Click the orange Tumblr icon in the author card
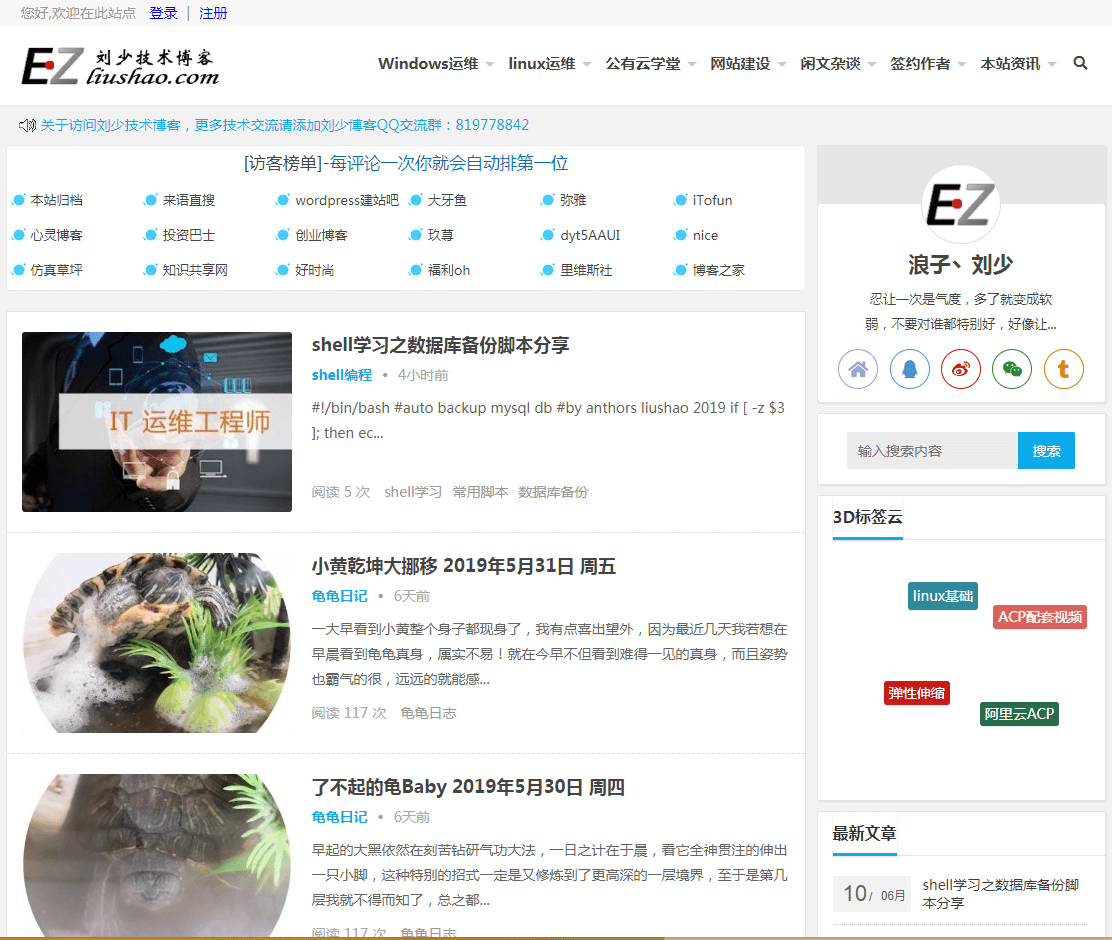Image resolution: width=1112 pixels, height=940 pixels. pyautogui.click(x=1063, y=368)
